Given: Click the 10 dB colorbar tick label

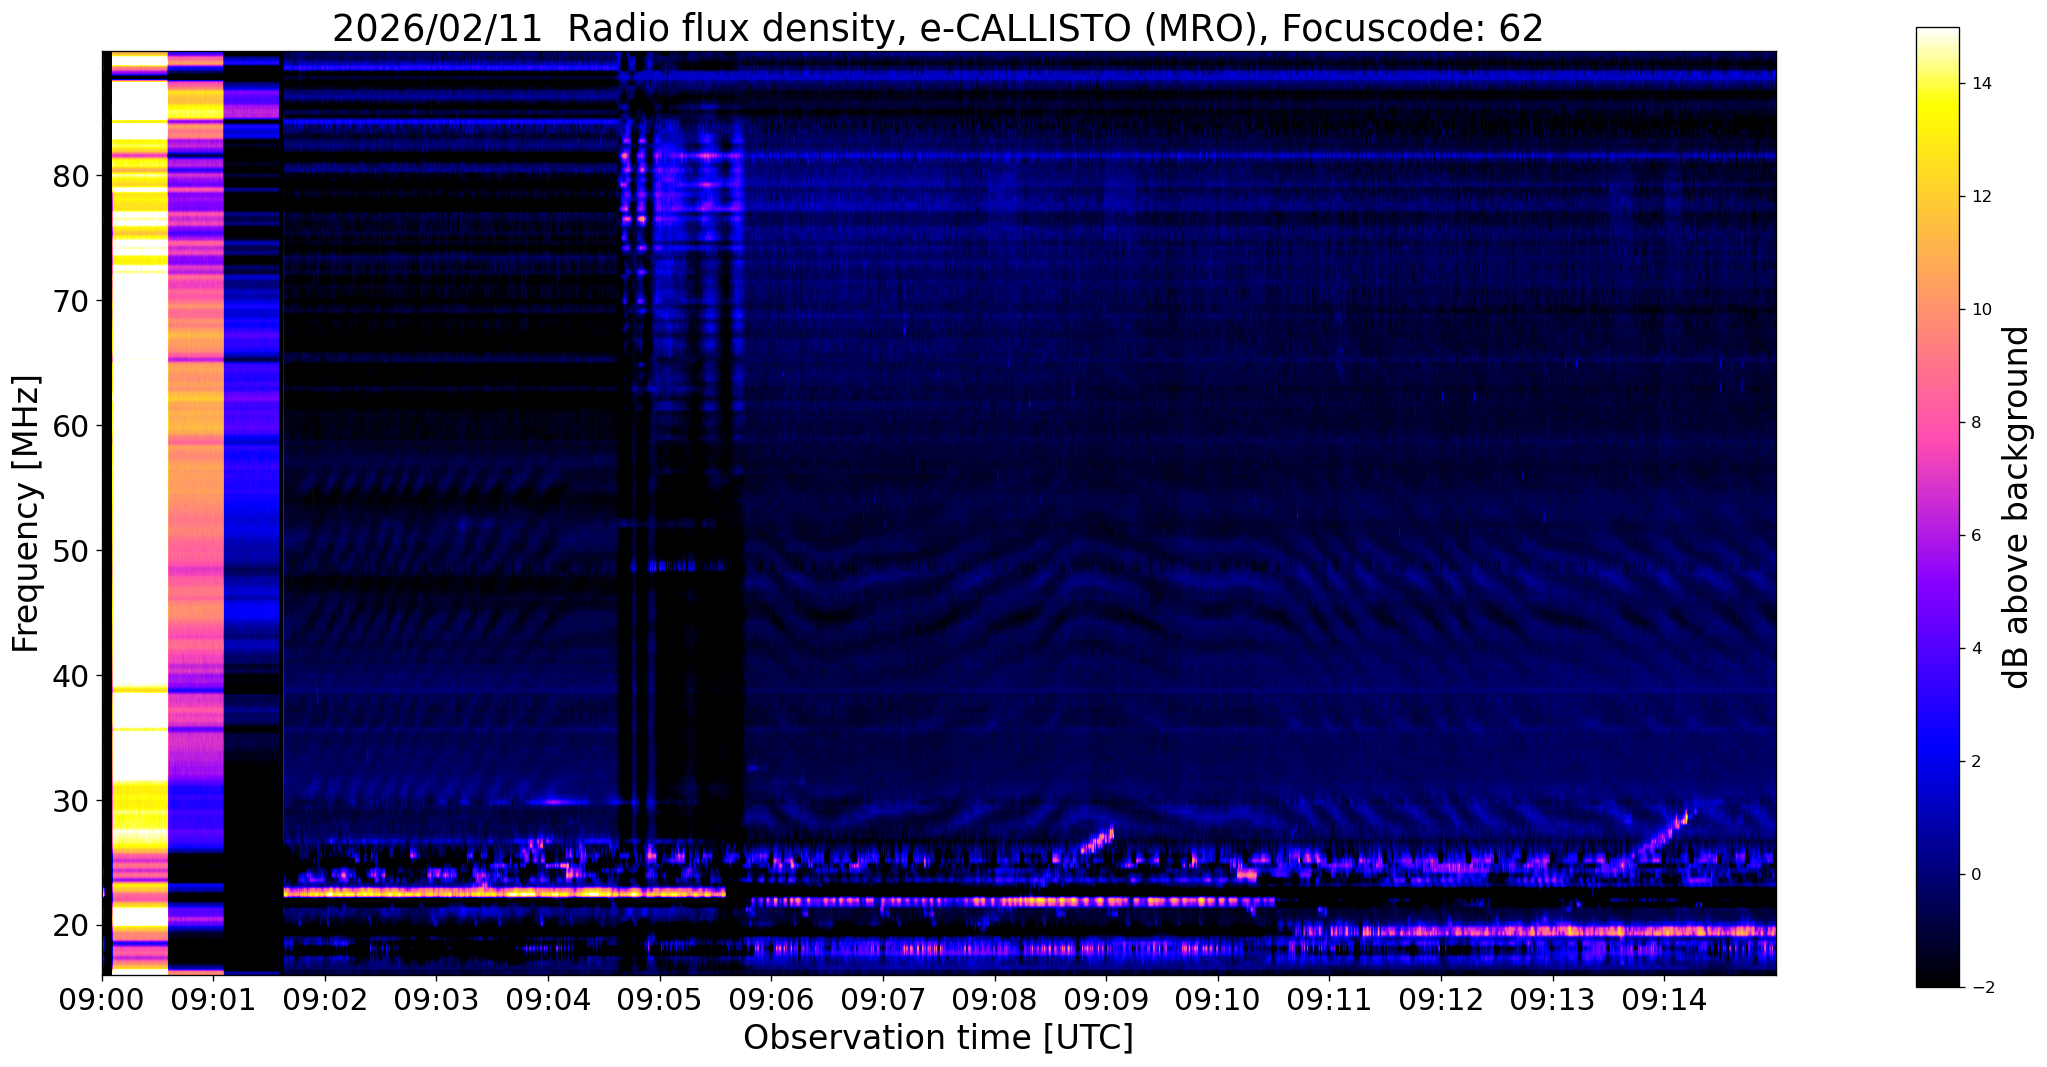Looking at the screenshot, I should pyautogui.click(x=1983, y=309).
